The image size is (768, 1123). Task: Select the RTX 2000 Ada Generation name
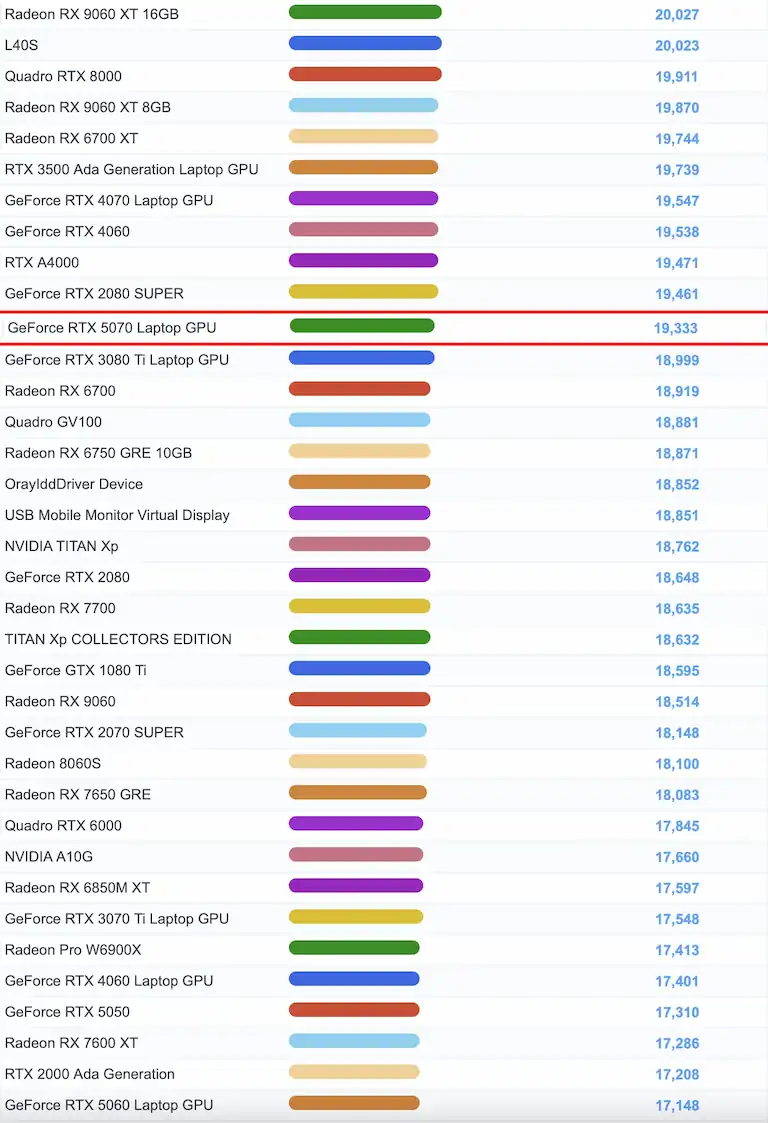[90, 1074]
